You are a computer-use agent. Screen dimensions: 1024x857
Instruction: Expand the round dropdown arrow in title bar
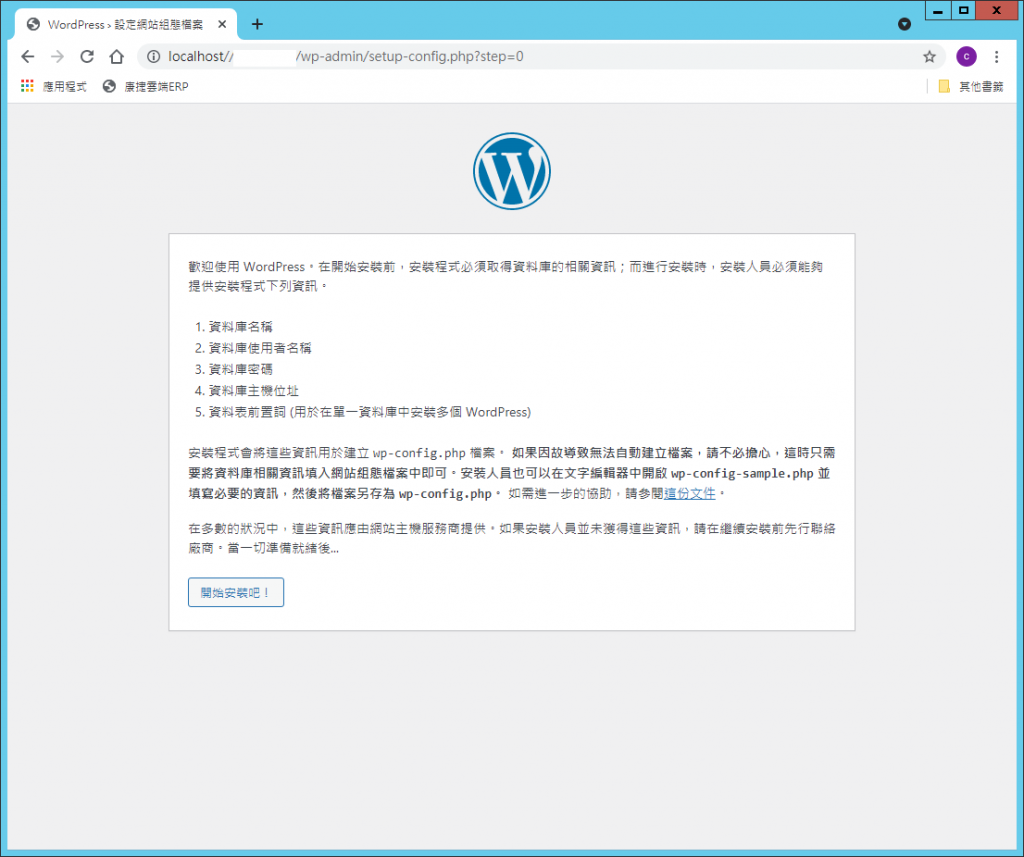[x=904, y=23]
